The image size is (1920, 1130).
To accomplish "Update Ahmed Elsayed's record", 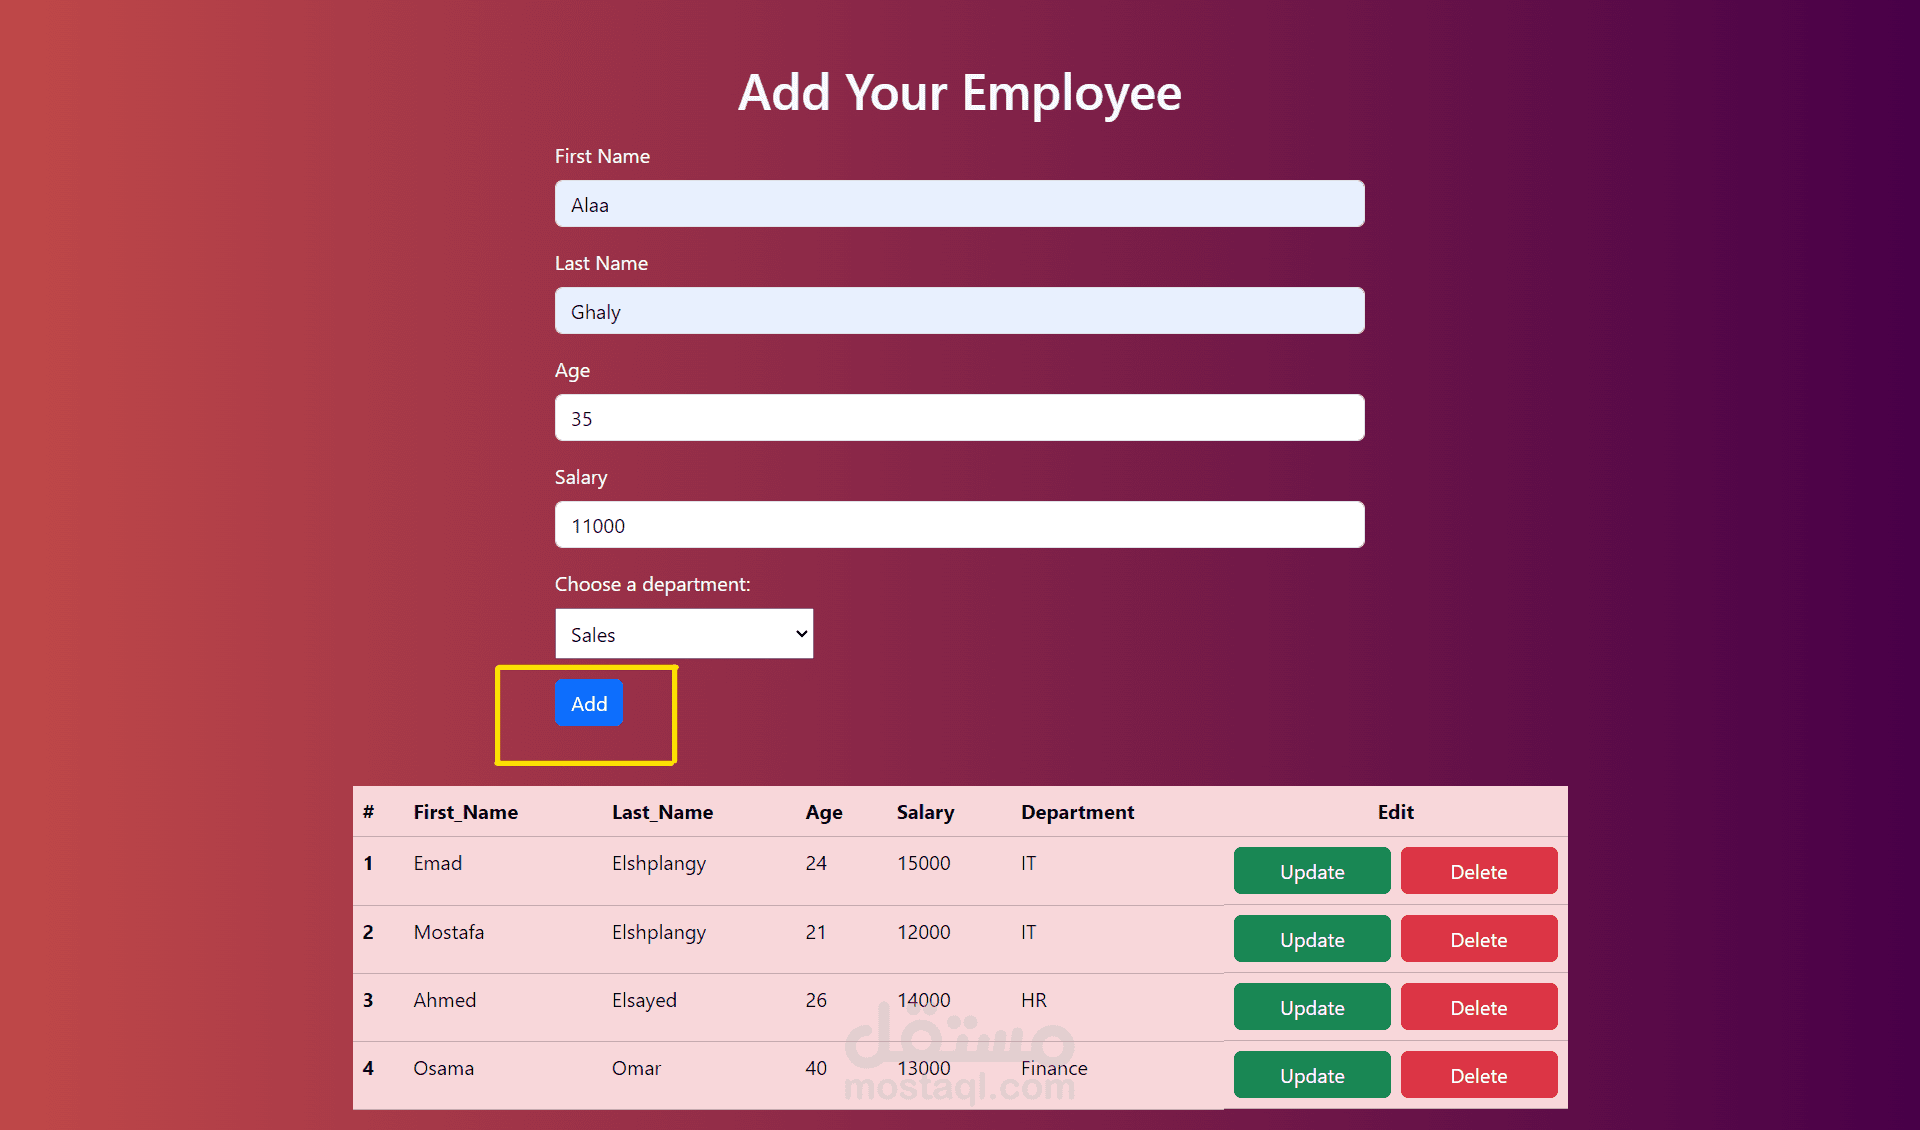I will 1311,1007.
